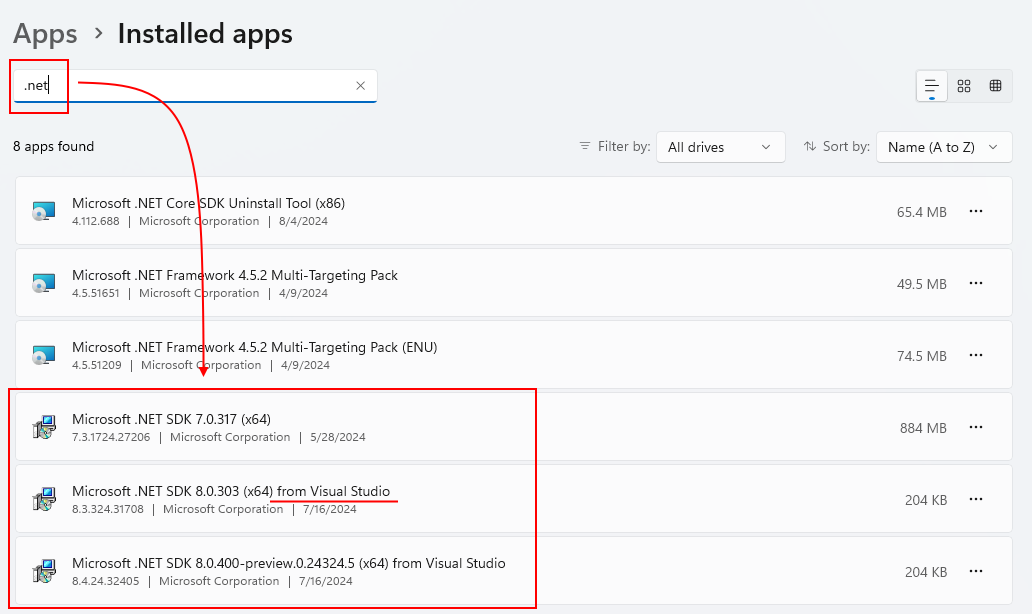The height and width of the screenshot is (614, 1032).
Task: Click the .NET Framework 4.5.2 Multi-Targeting Pack icon
Action: tap(42, 283)
